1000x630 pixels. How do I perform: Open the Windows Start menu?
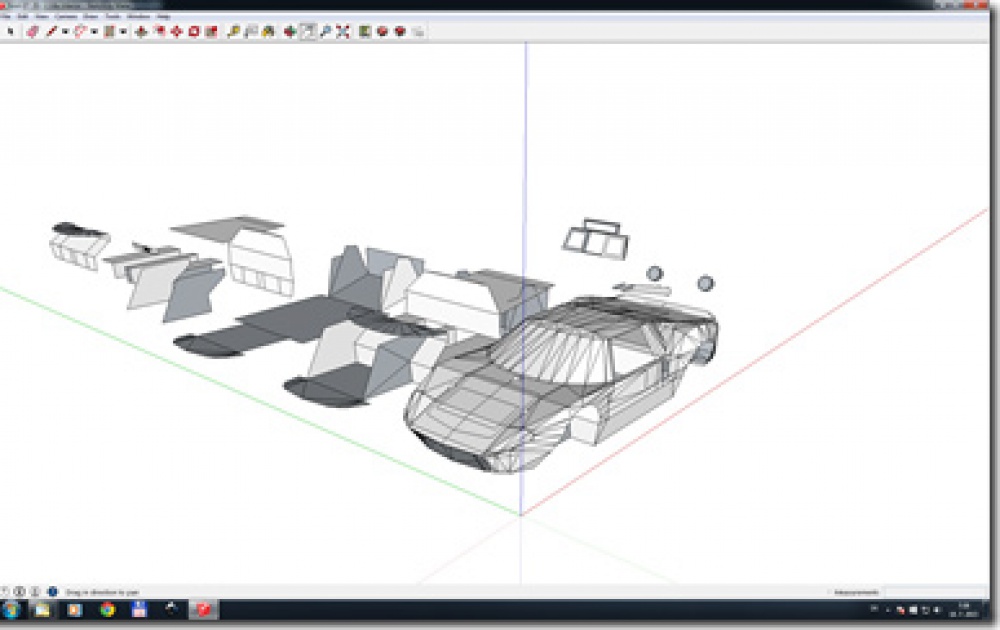(11, 610)
